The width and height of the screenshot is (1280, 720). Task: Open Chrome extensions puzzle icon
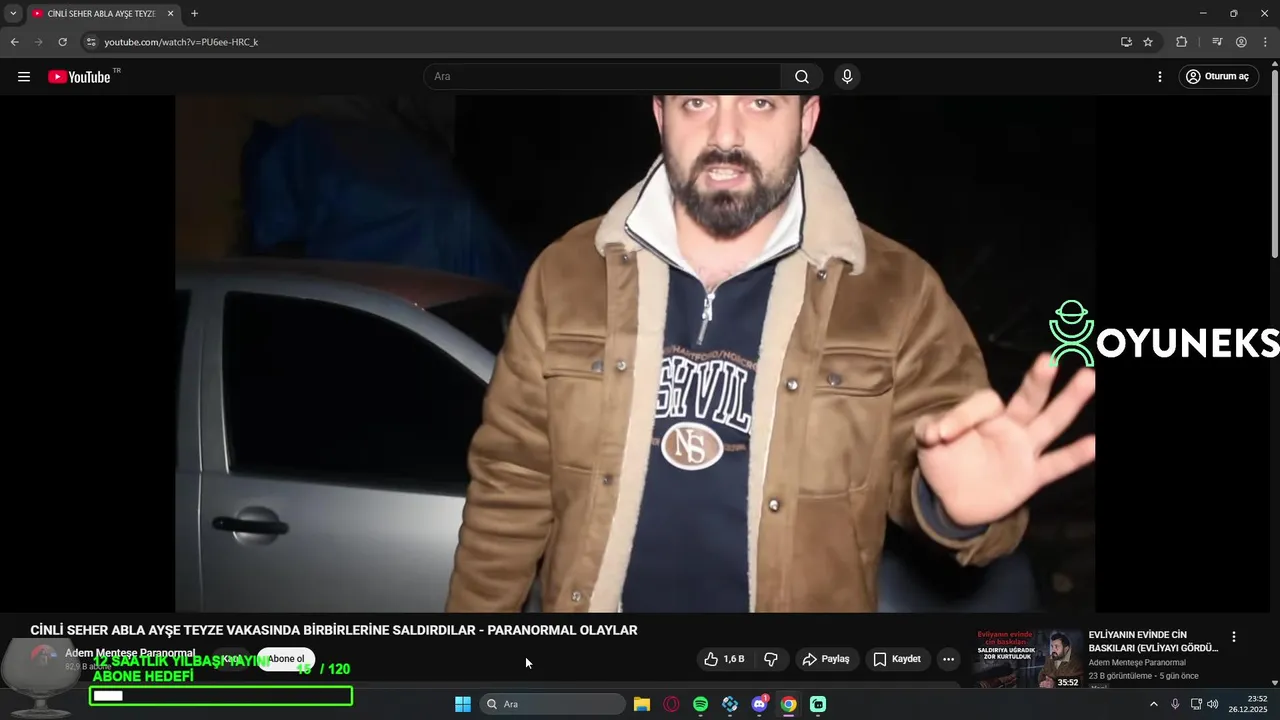(1181, 42)
